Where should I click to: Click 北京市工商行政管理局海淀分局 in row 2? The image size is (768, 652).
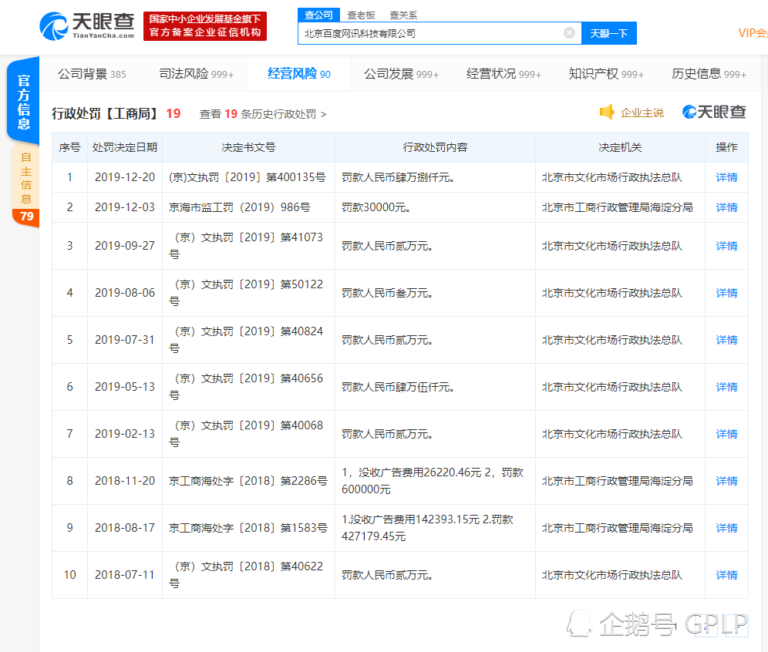click(x=617, y=207)
